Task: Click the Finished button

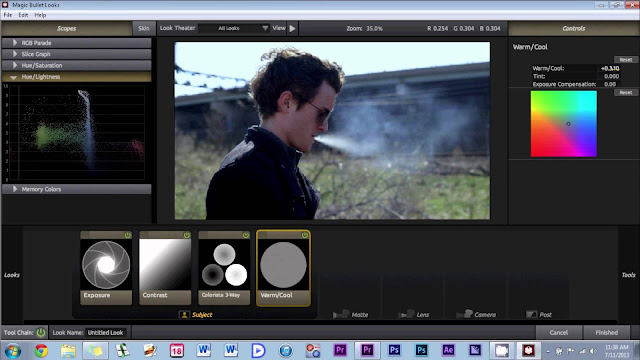Action: pos(607,333)
